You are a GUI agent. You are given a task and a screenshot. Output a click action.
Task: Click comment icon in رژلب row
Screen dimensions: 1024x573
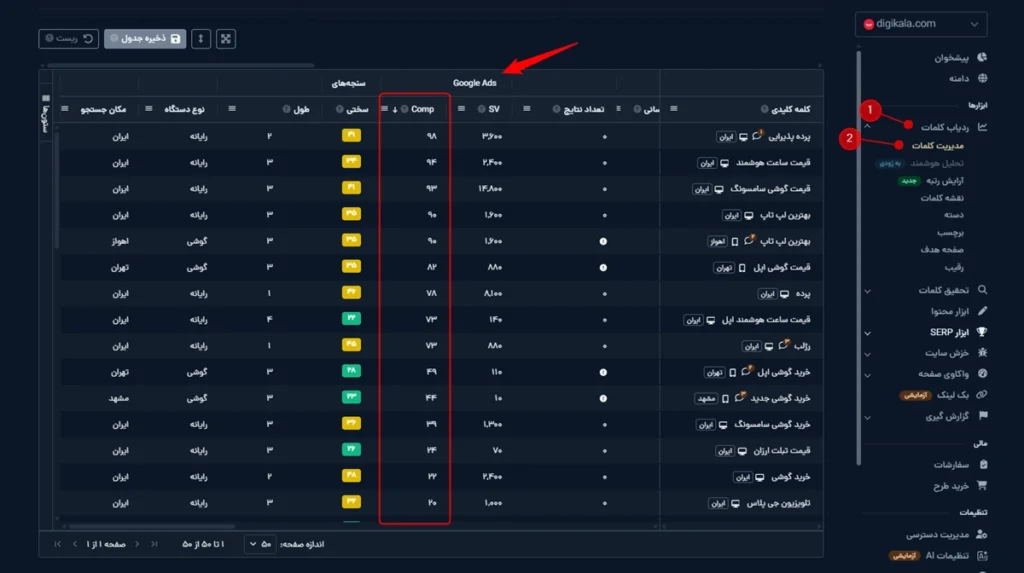pos(784,344)
